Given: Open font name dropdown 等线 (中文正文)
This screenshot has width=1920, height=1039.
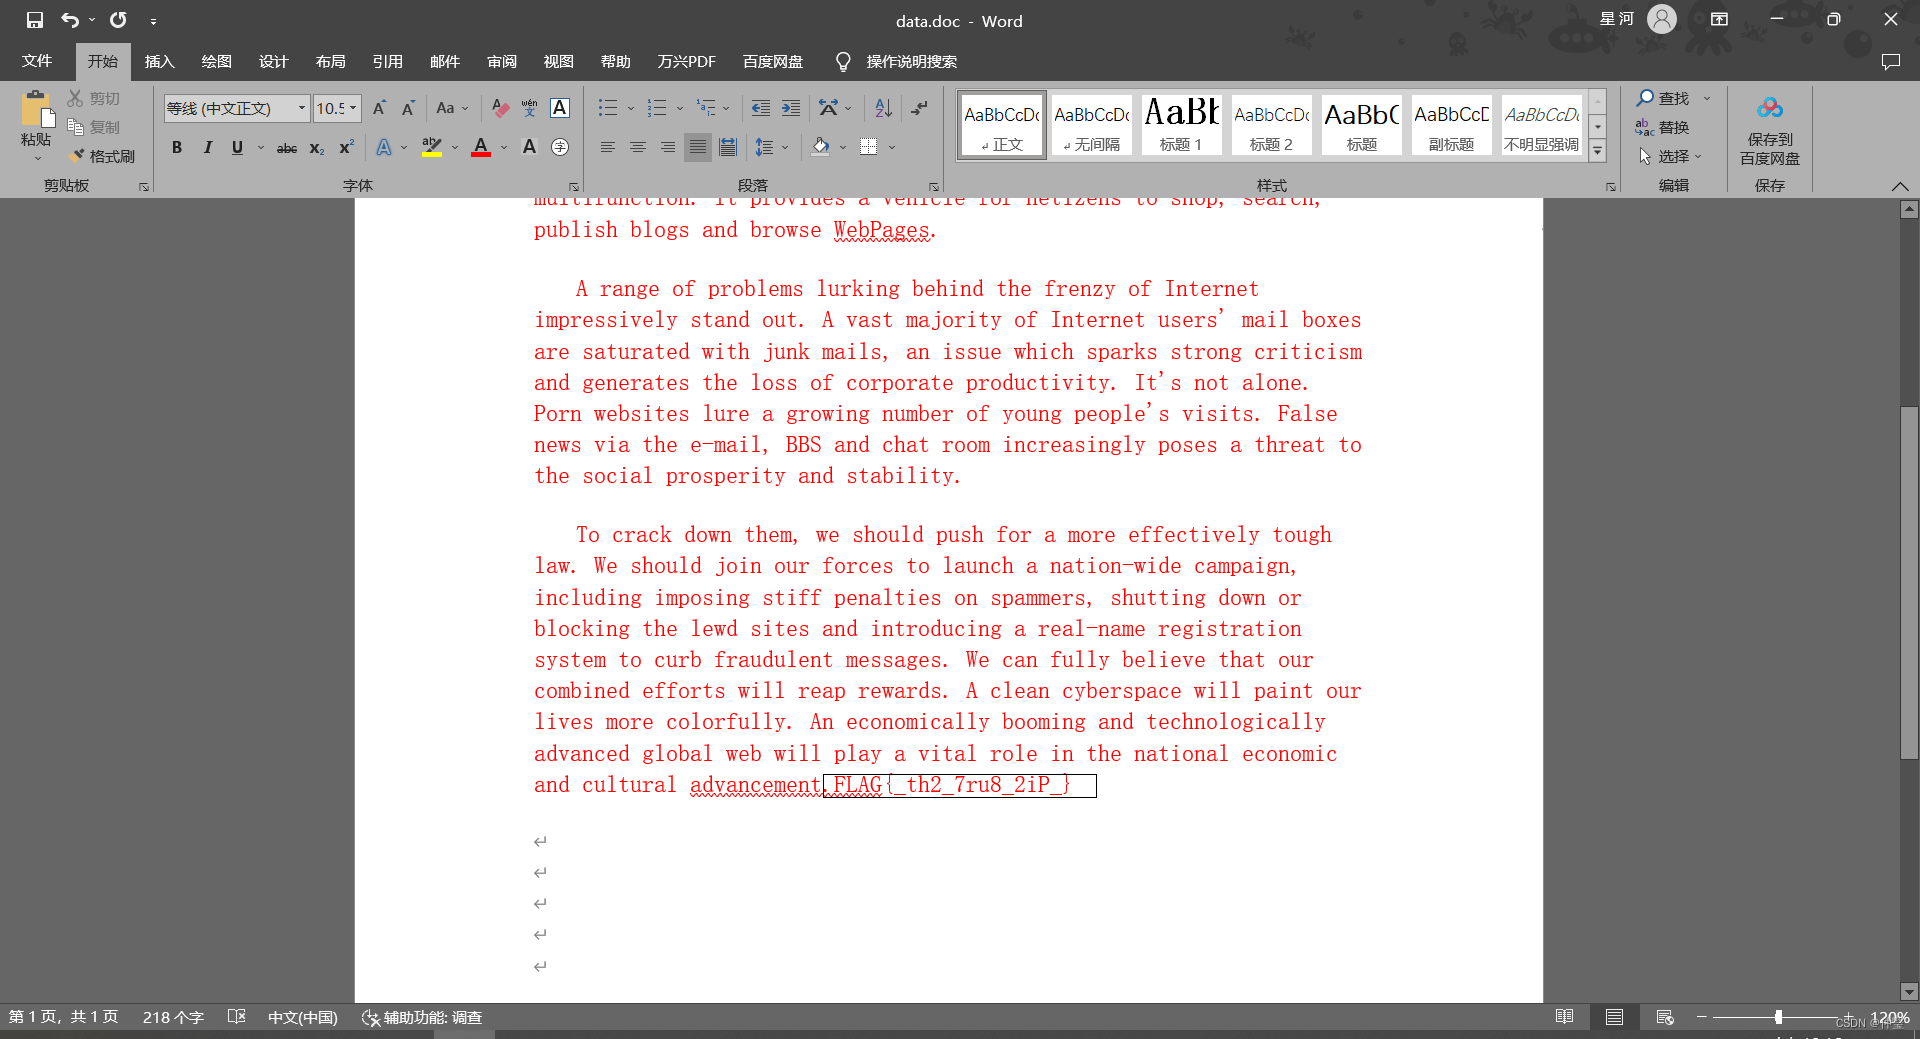Looking at the screenshot, I should coord(302,108).
